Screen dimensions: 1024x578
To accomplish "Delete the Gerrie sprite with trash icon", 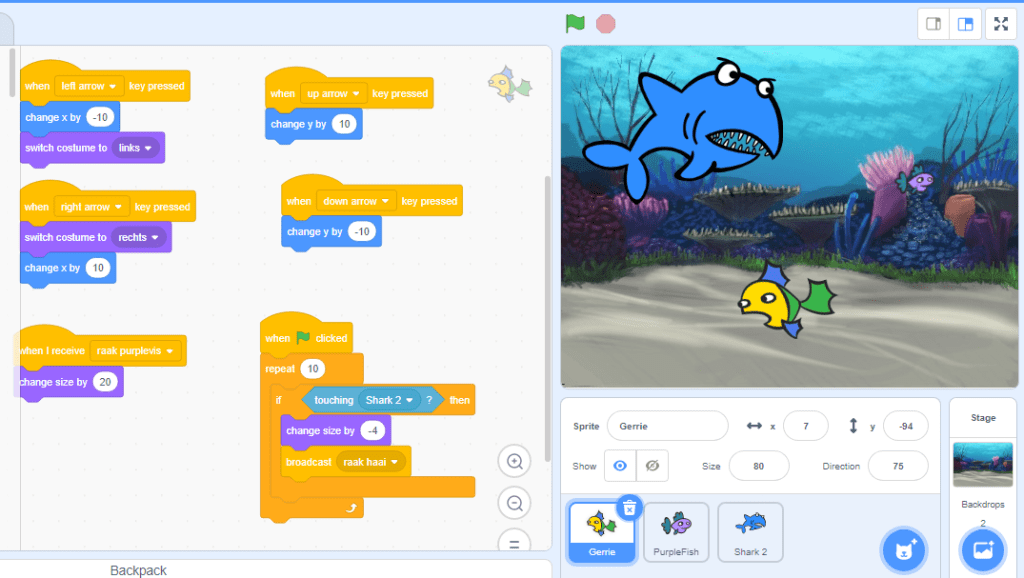I will [629, 508].
